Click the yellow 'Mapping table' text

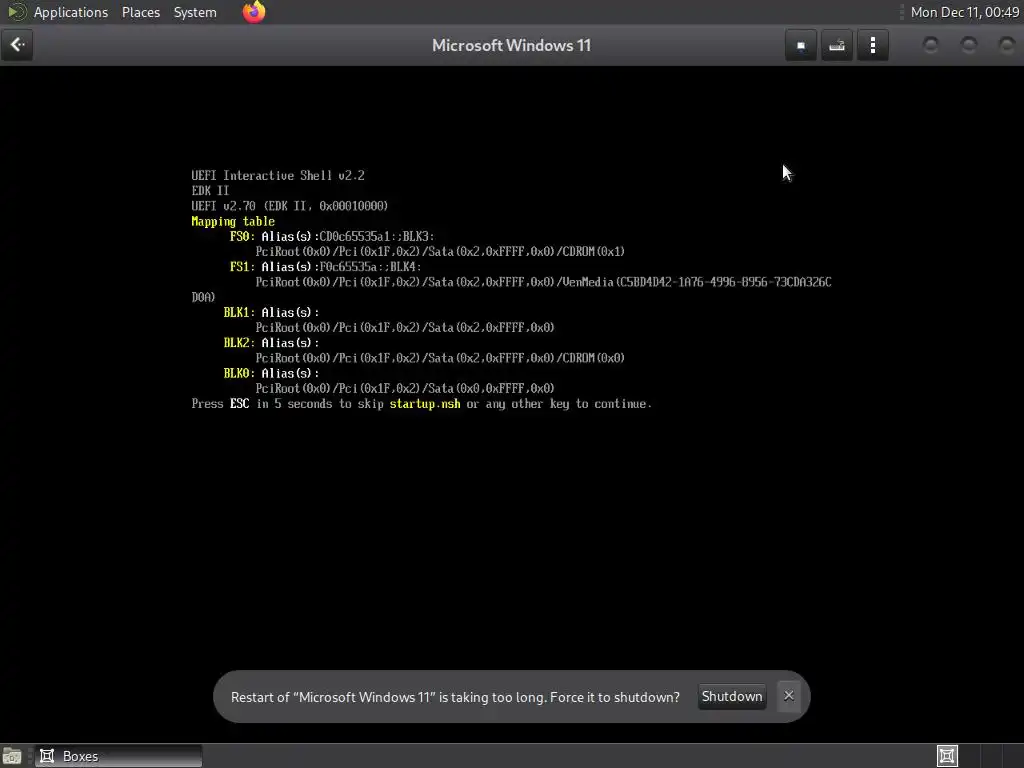click(233, 221)
